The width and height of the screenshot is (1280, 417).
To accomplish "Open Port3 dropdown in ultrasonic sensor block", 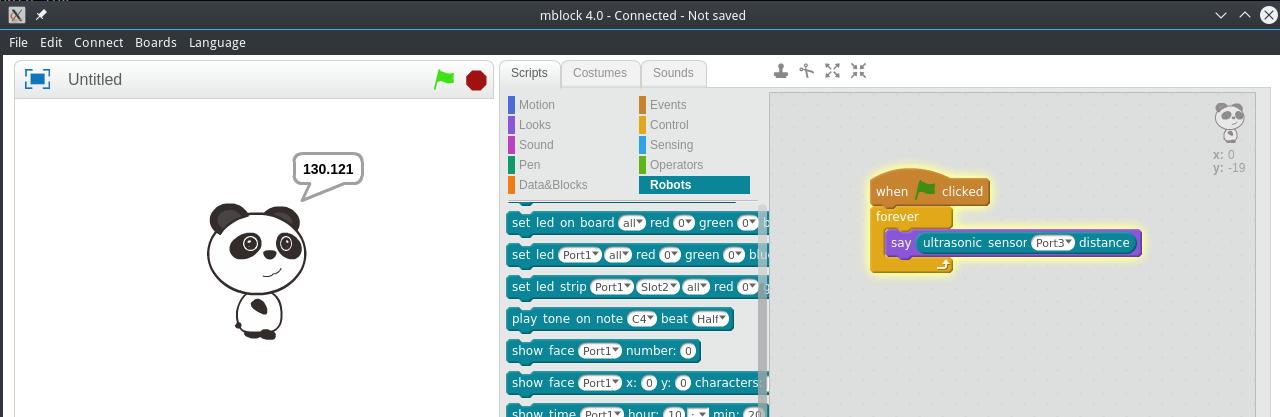I will click(1053, 243).
